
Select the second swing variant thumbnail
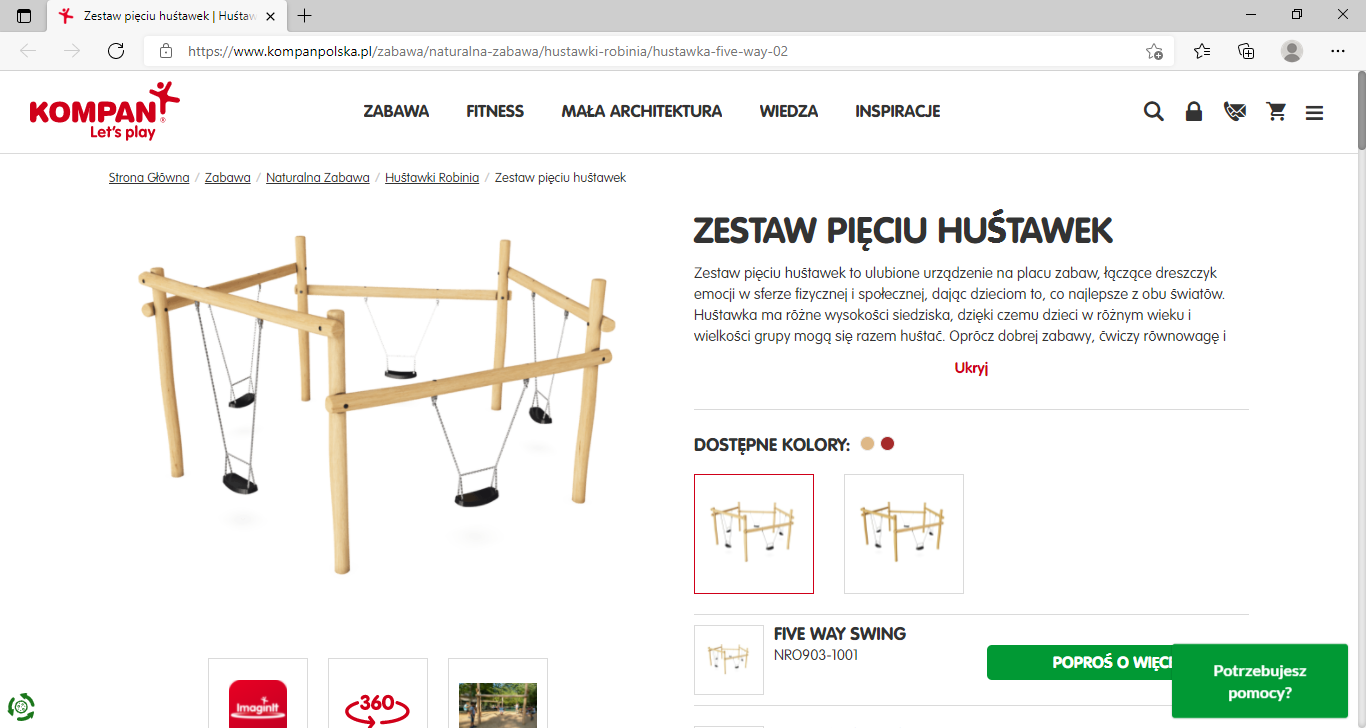tap(904, 534)
